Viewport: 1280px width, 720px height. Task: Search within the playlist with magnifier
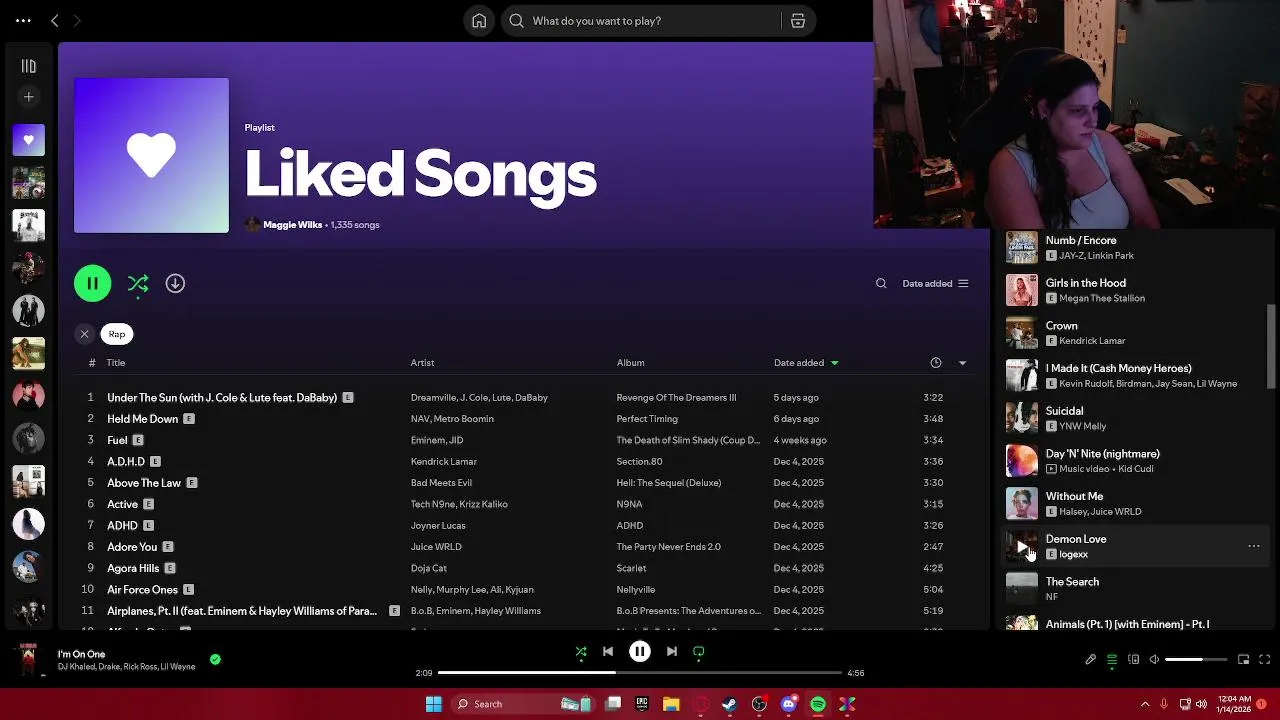[x=881, y=284]
